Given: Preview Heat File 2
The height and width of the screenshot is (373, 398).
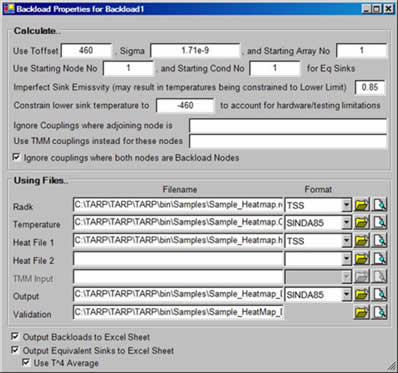Looking at the screenshot, I should point(380,258).
